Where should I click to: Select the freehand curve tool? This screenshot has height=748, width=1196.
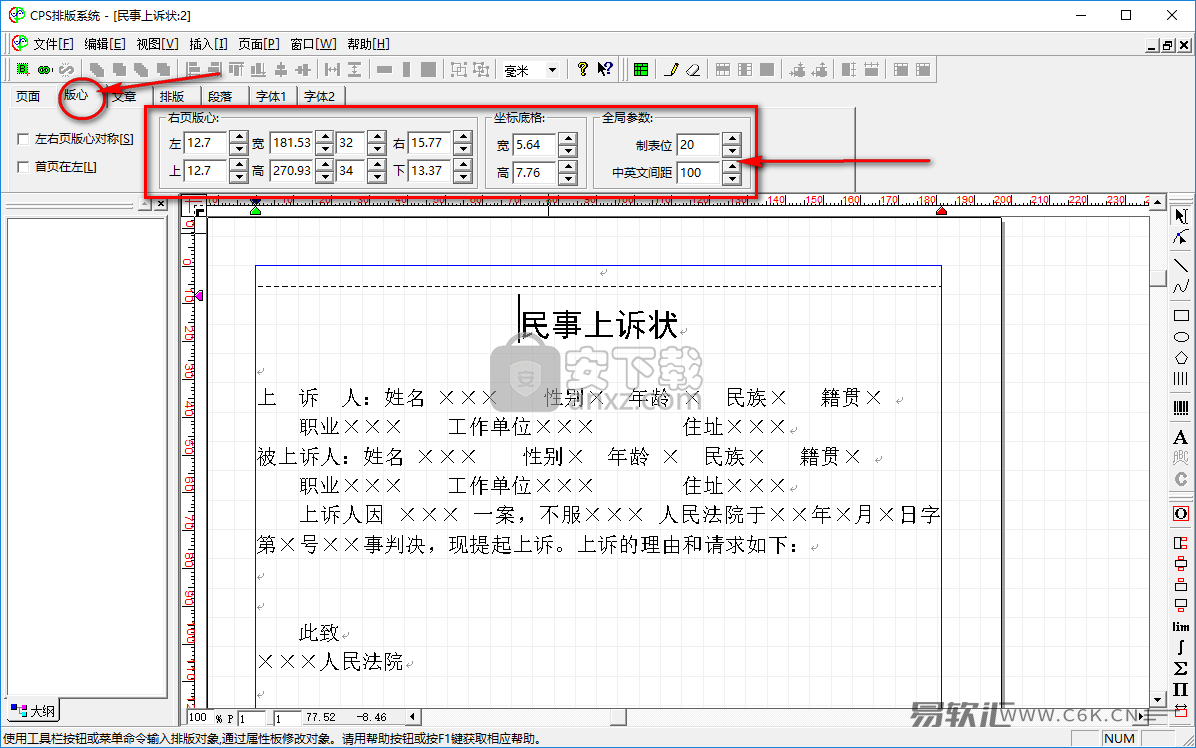(1181, 287)
